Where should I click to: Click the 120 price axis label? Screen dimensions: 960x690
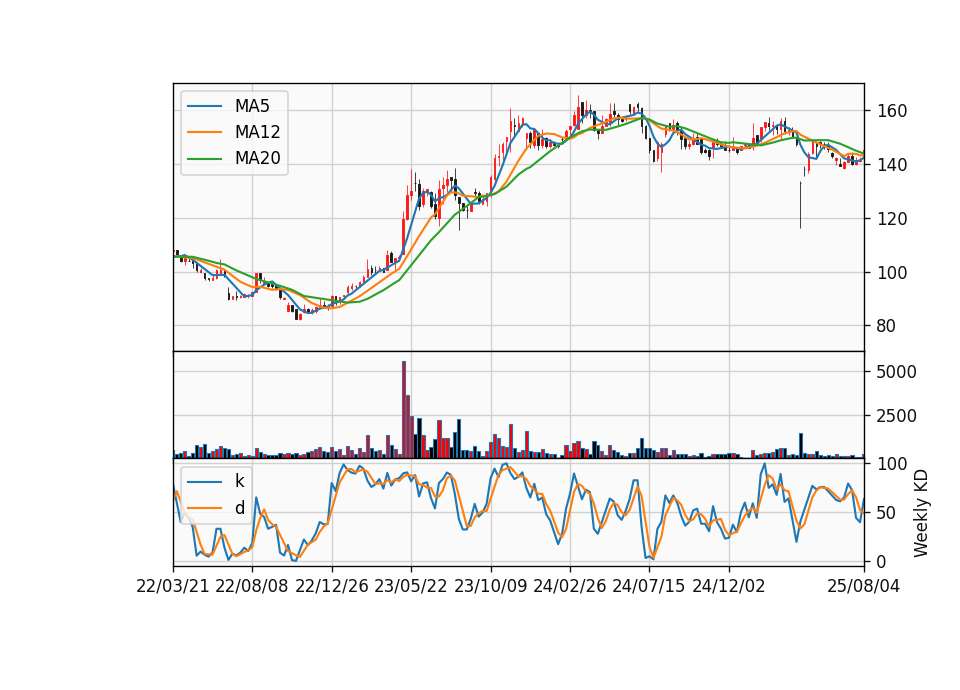pyautogui.click(x=892, y=219)
